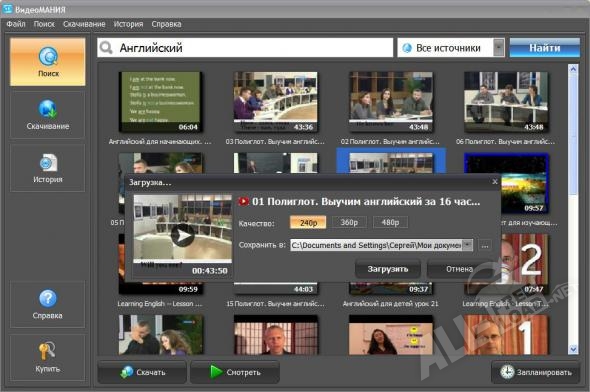Play the preview in the Загрузка dialog
The image size is (590, 392).
tap(183, 235)
